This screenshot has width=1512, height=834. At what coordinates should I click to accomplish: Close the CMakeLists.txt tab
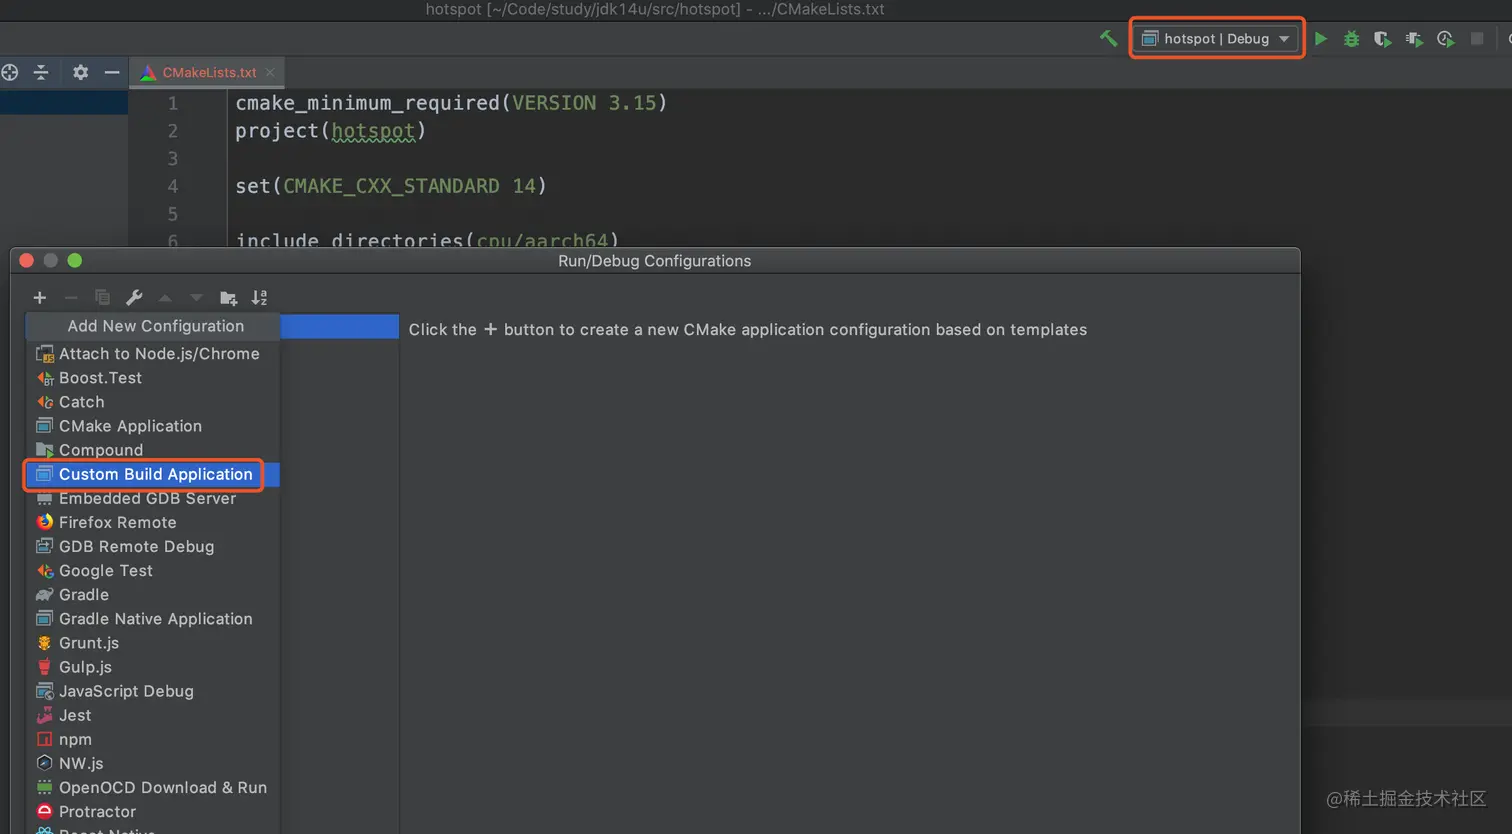(270, 72)
